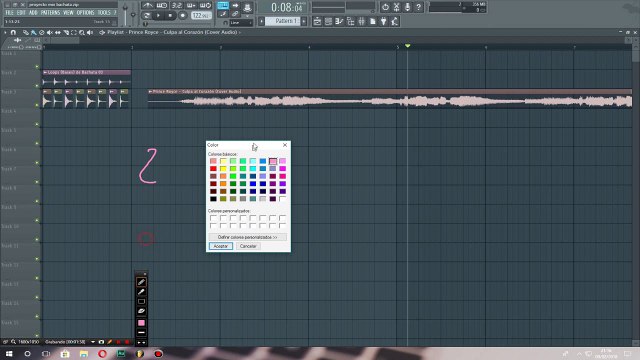
Task: Click the microphone one-click recording icon
Action: [407, 7]
